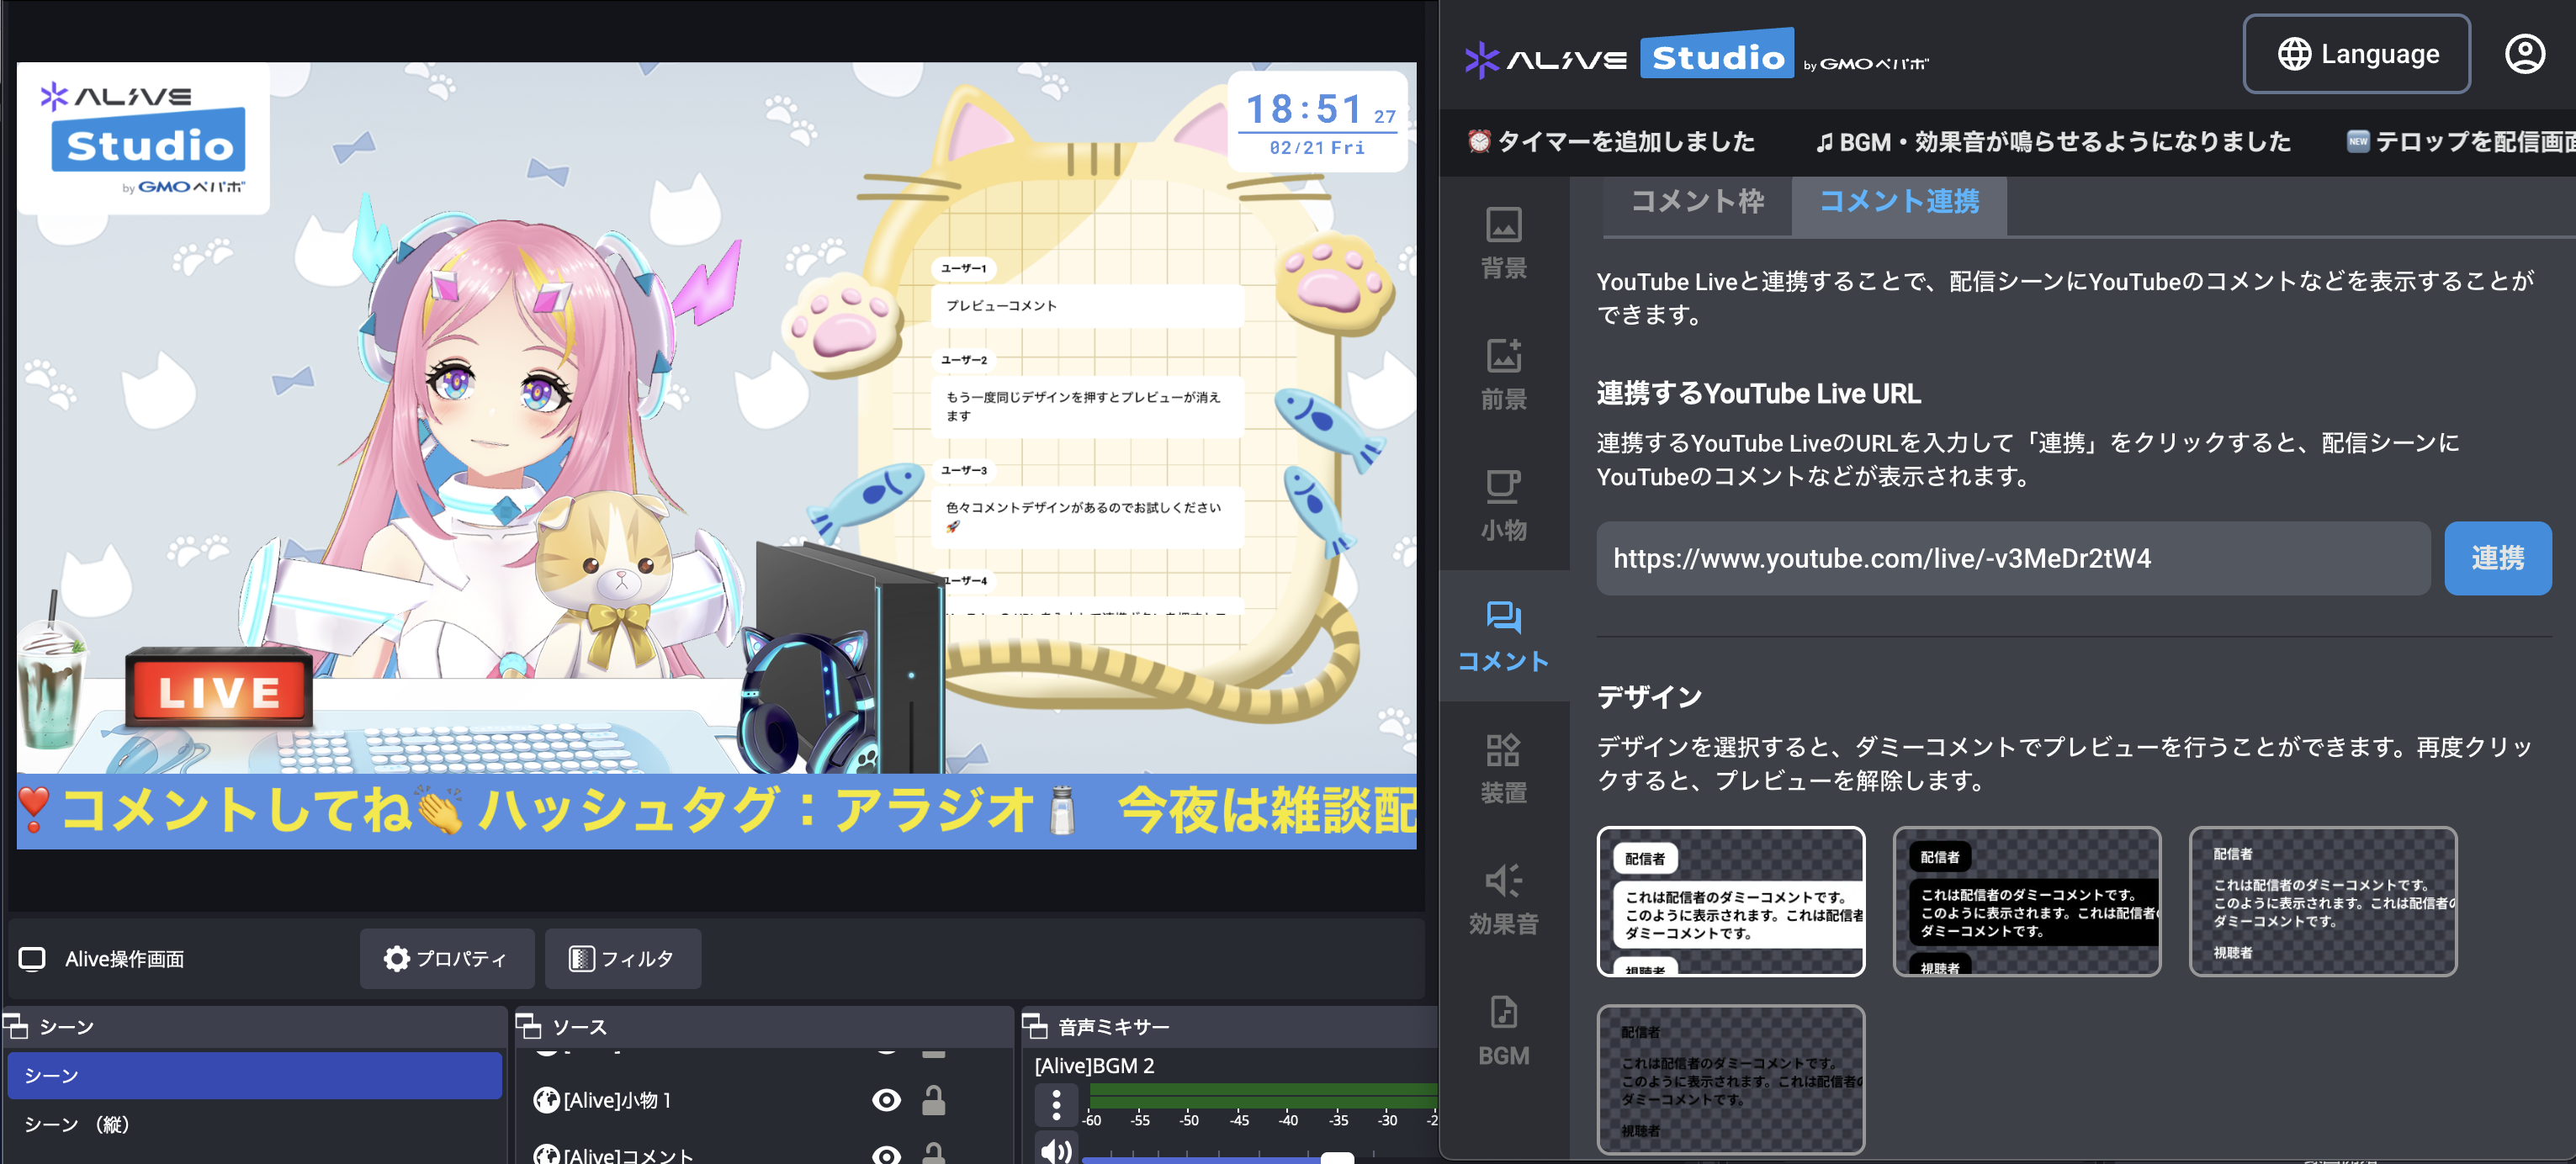This screenshot has height=1164, width=2576.
Task: Mute the [Alive]BGM 2 speaker icon
Action: (1056, 1151)
